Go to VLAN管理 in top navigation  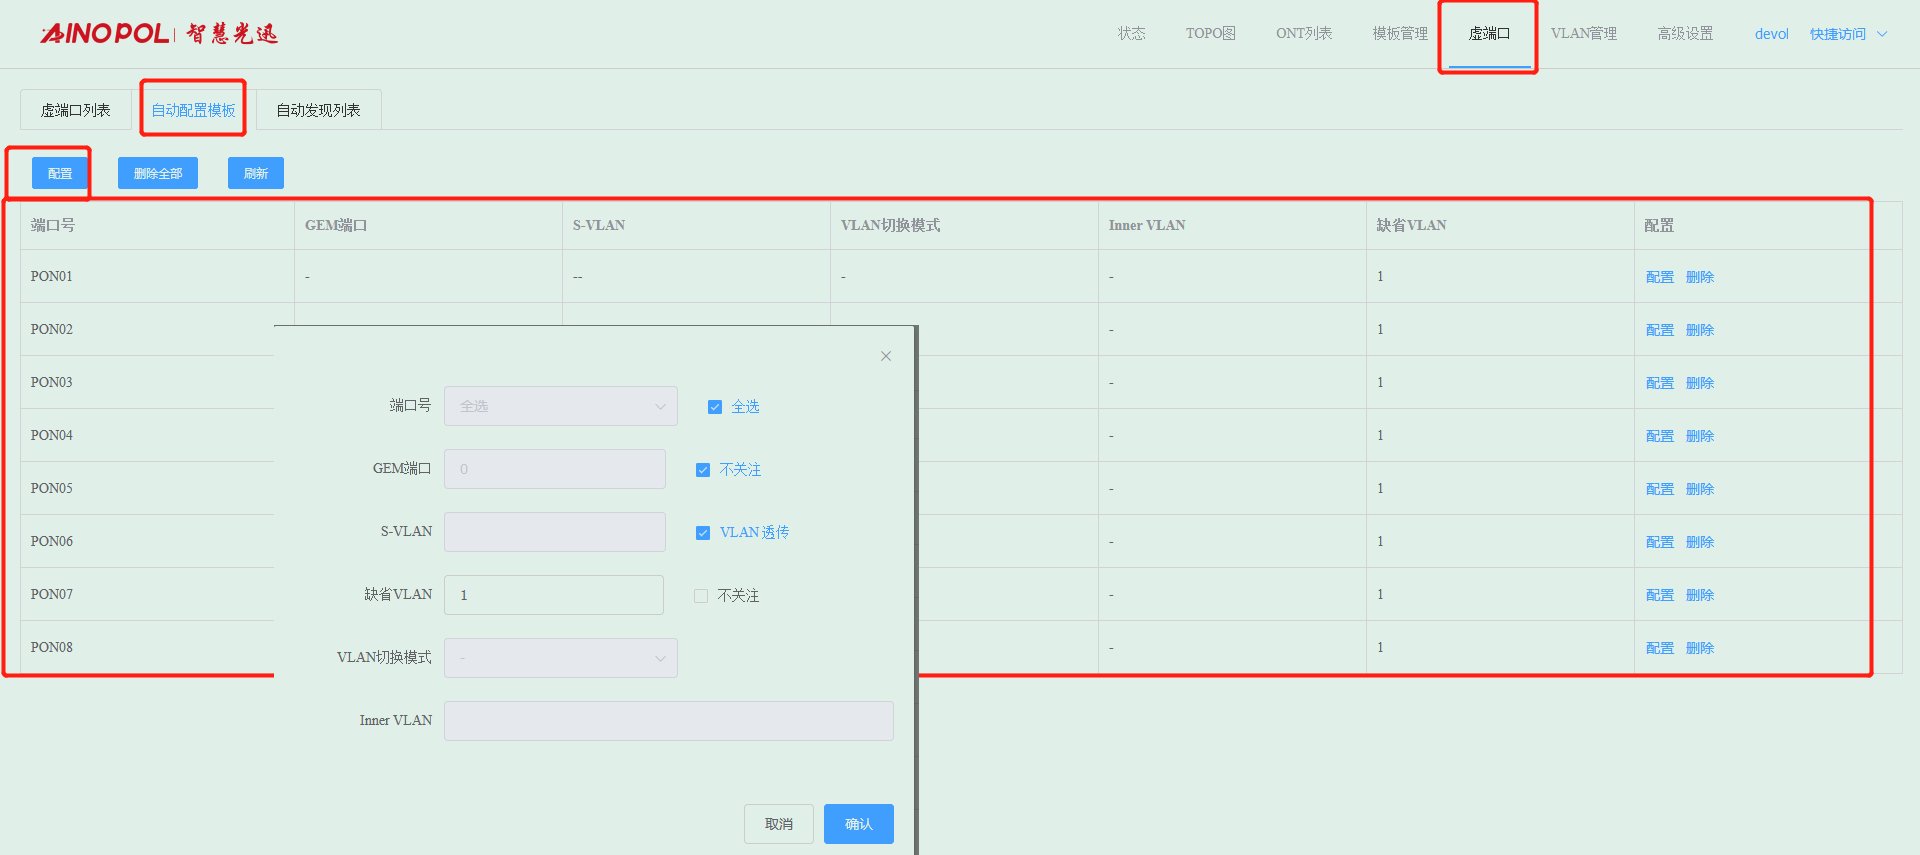click(1583, 34)
